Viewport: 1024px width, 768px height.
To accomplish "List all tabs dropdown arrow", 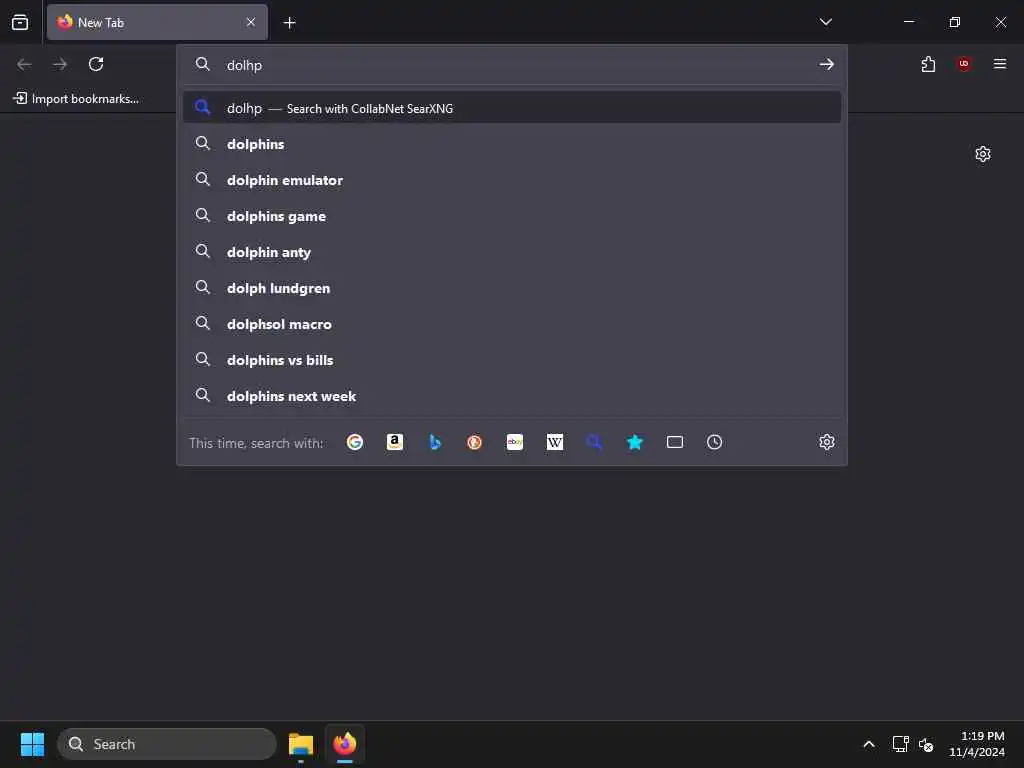I will 825,22.
